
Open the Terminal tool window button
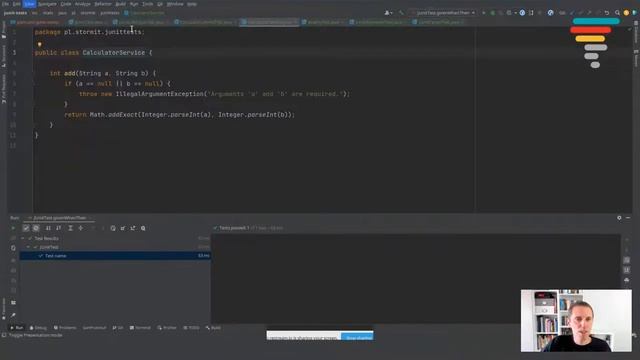coord(140,328)
